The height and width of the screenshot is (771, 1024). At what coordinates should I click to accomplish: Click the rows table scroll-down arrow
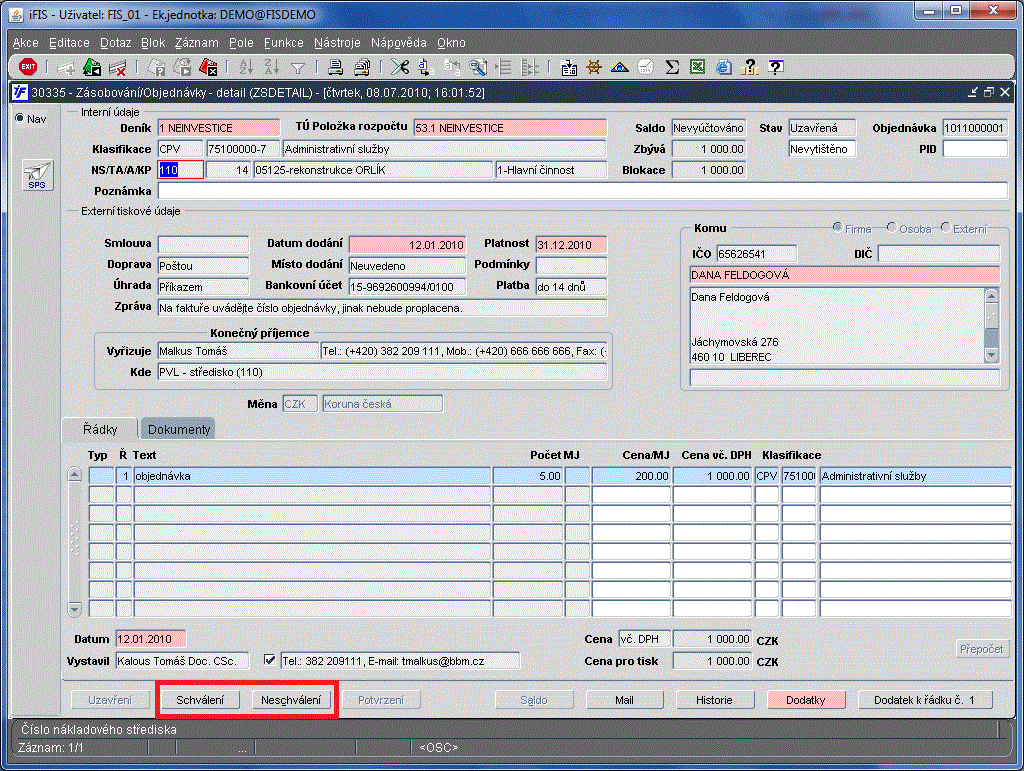point(74,608)
